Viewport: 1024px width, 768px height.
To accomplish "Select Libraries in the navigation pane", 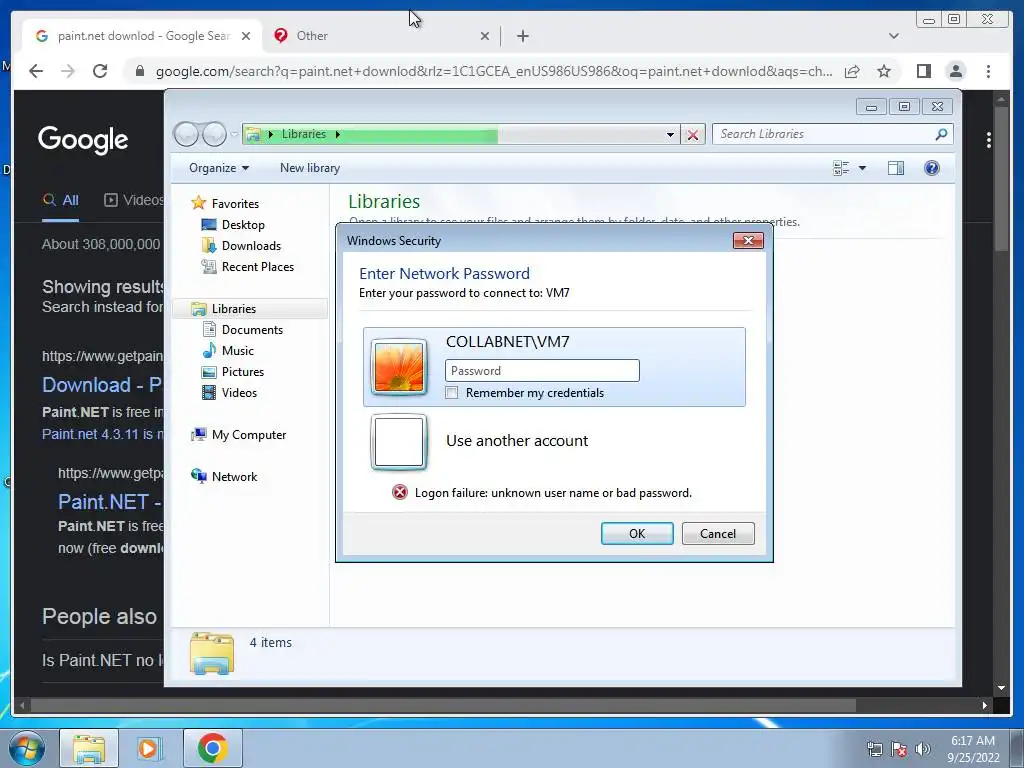I will point(233,309).
